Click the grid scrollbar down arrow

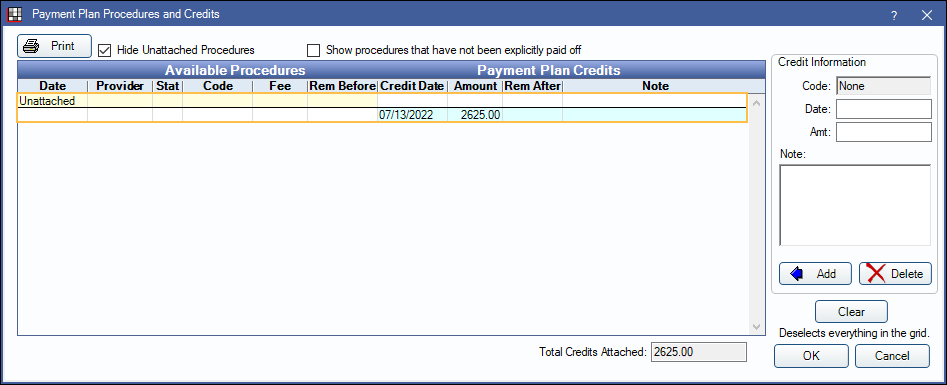(757, 326)
